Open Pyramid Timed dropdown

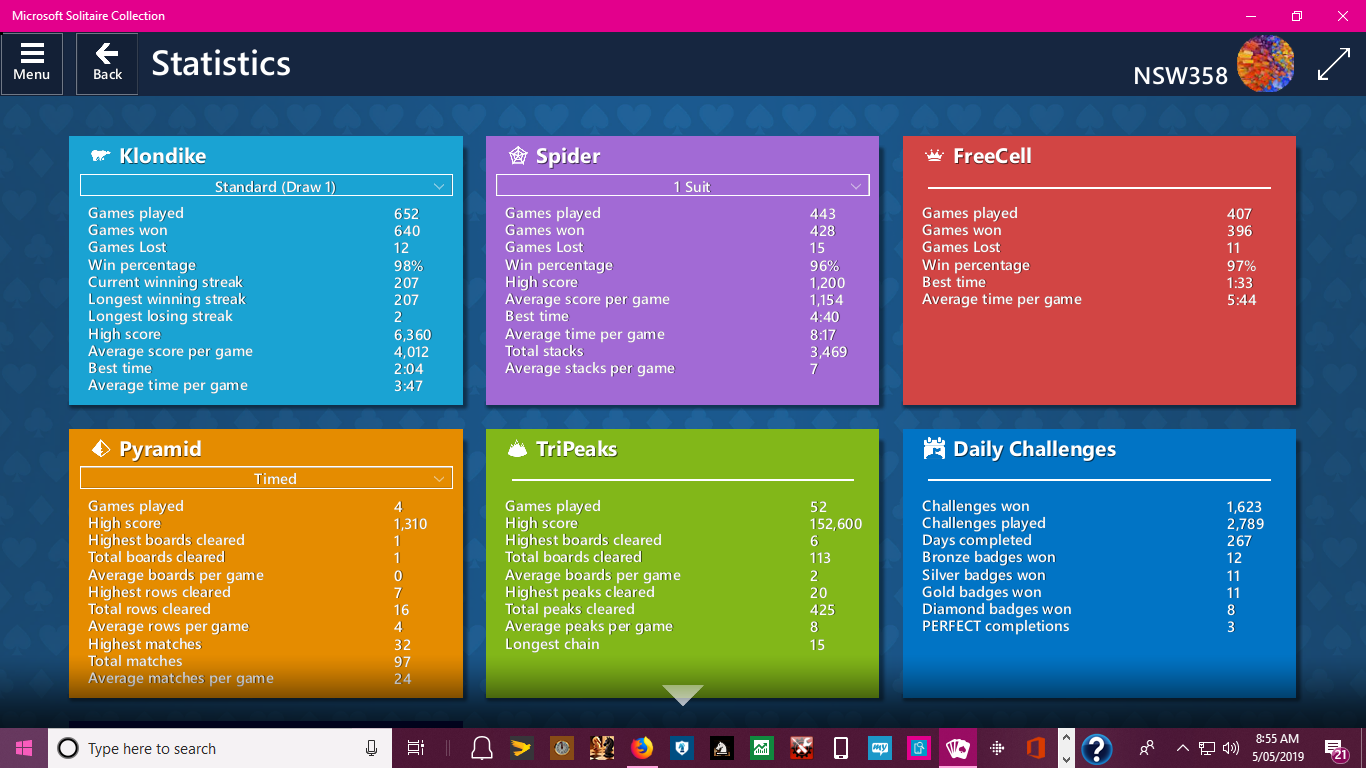coord(266,478)
